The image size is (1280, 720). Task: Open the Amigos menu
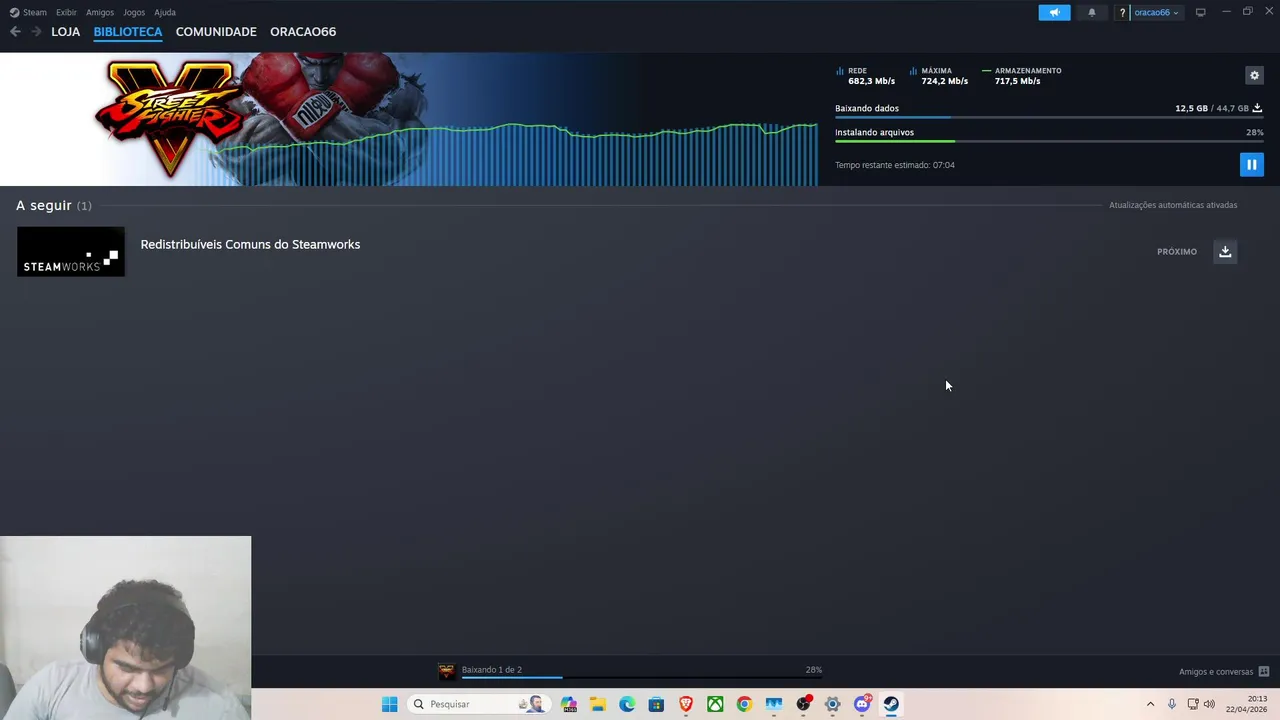click(x=100, y=12)
